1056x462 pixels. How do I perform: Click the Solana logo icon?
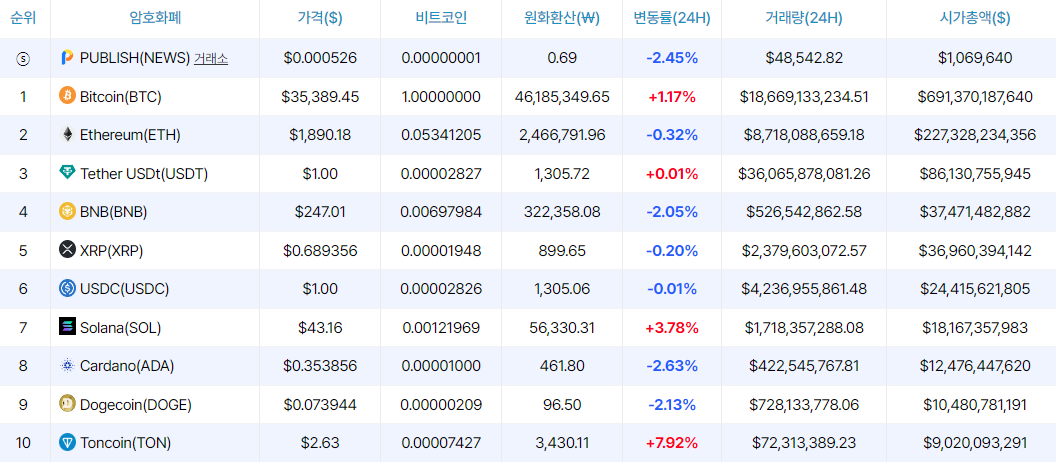(x=67, y=327)
